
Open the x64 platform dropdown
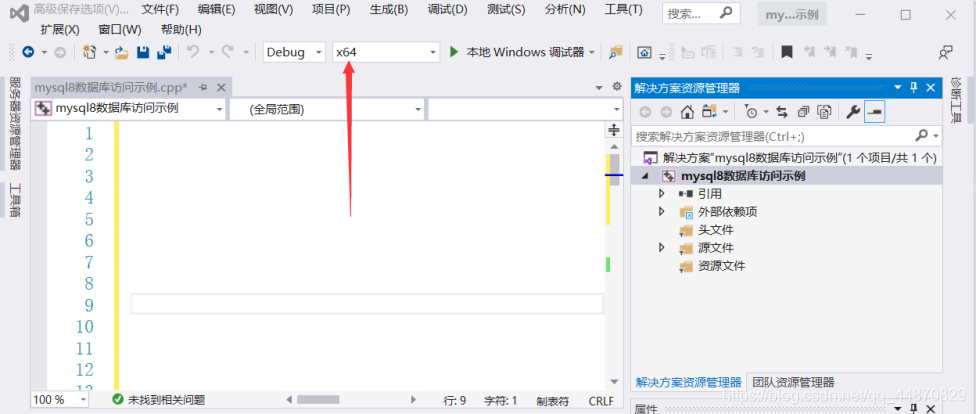[x=433, y=53]
